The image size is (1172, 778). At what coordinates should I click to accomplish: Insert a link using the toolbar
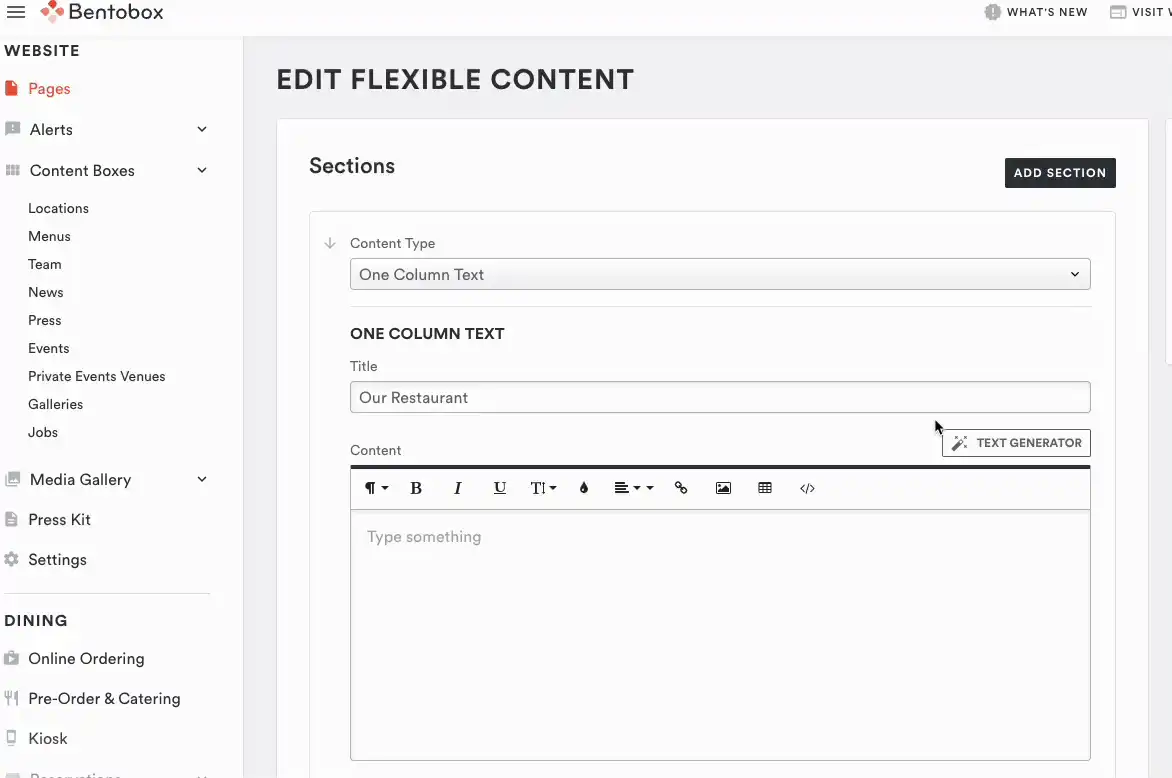(681, 488)
